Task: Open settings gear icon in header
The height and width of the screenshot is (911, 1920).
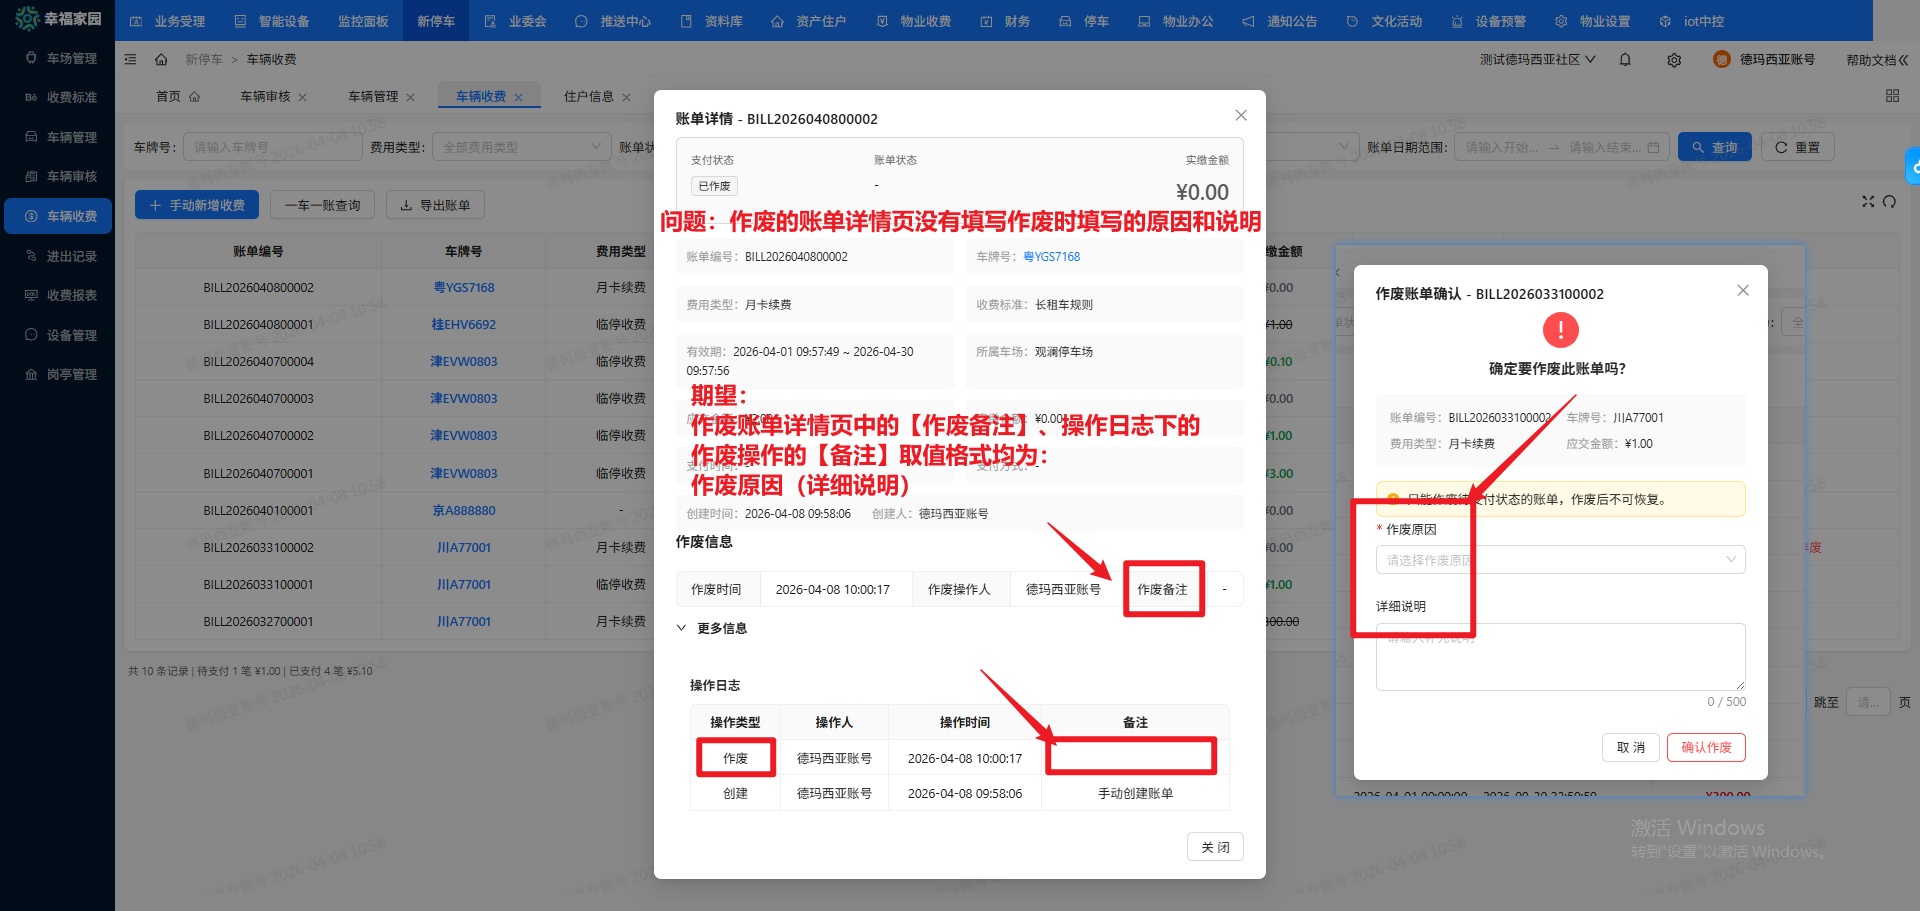Action: pyautogui.click(x=1674, y=60)
